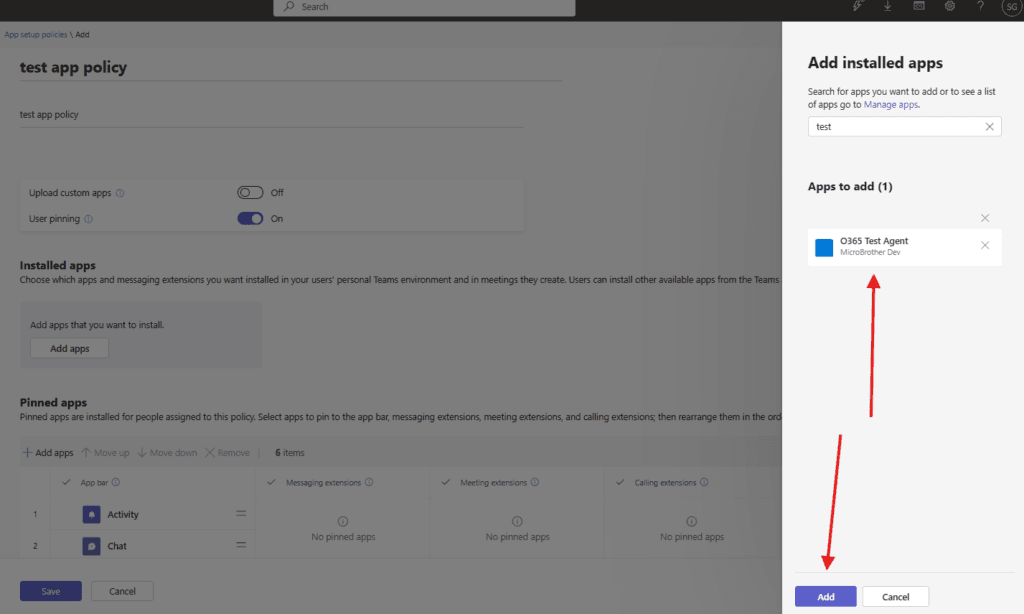Enable the Upload custom apps toggle
The image size is (1024, 614).
(x=250, y=193)
